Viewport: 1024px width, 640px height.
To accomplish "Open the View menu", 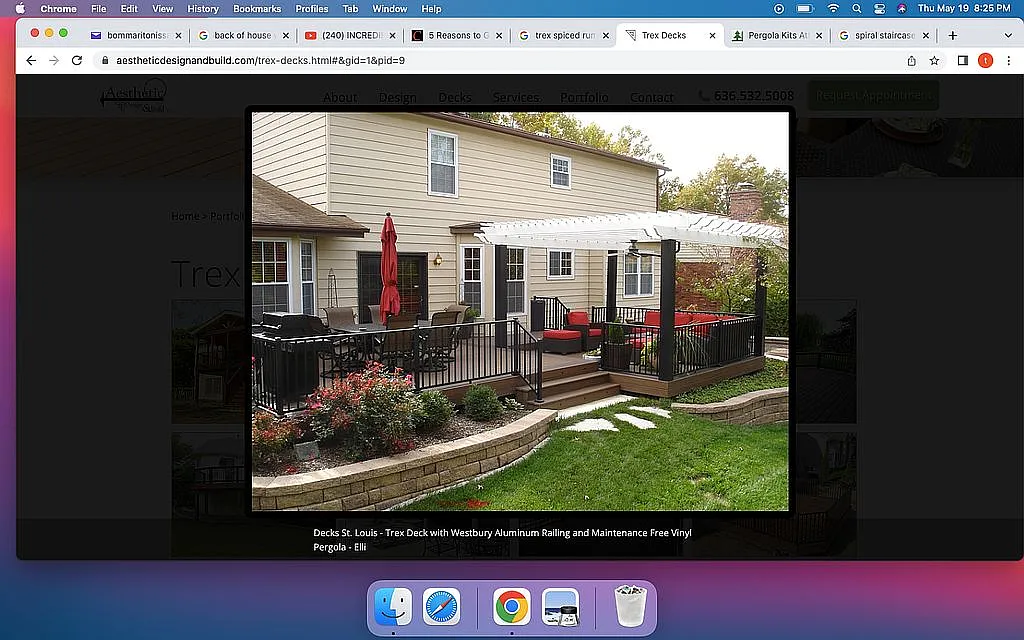I will (162, 8).
